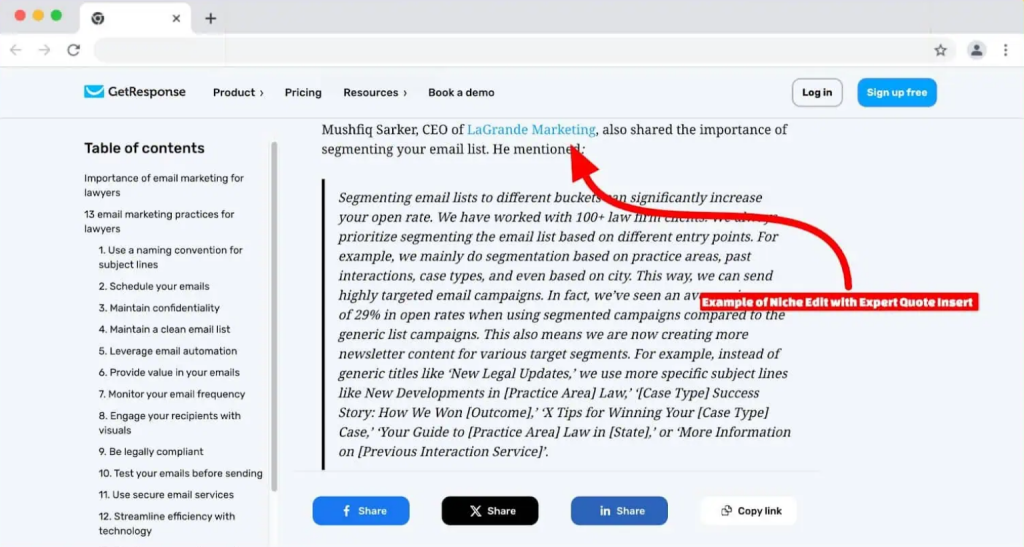This screenshot has height=547, width=1024.
Task: Expand the Product menu
Action: coord(238,93)
